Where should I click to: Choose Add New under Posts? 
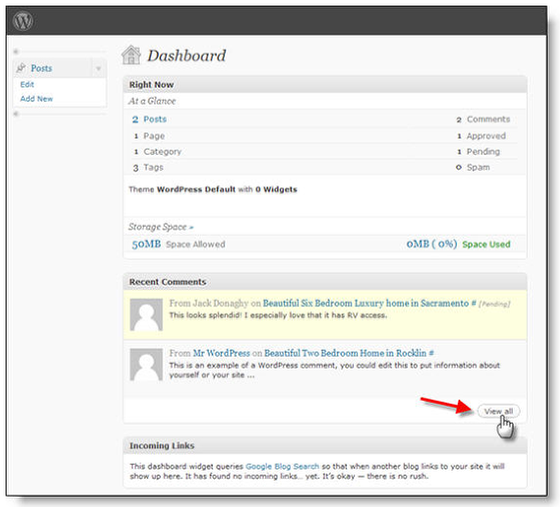36,99
